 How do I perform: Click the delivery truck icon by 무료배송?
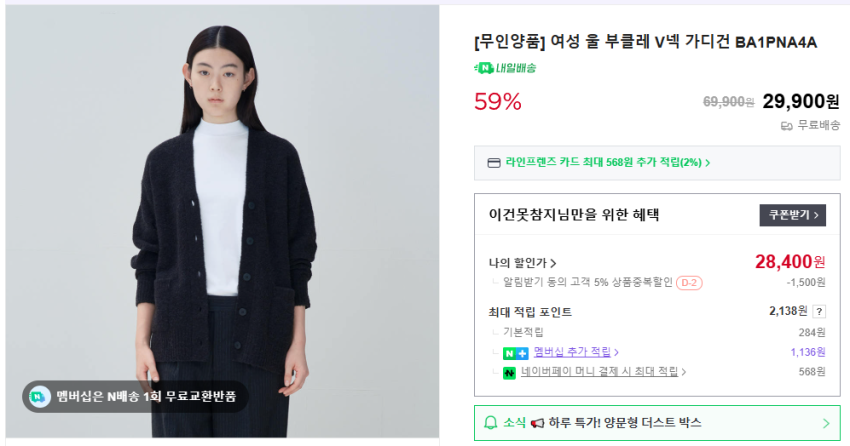click(786, 126)
